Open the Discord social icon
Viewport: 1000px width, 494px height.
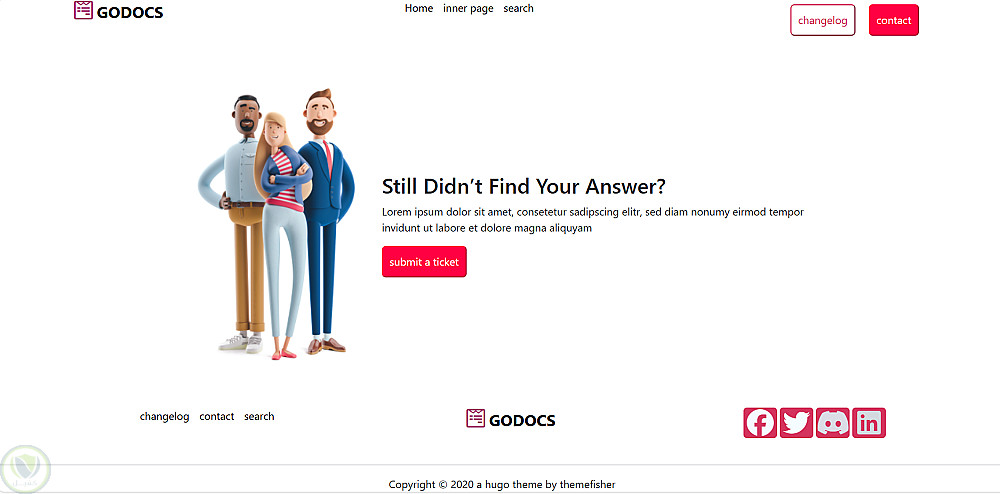pos(832,423)
